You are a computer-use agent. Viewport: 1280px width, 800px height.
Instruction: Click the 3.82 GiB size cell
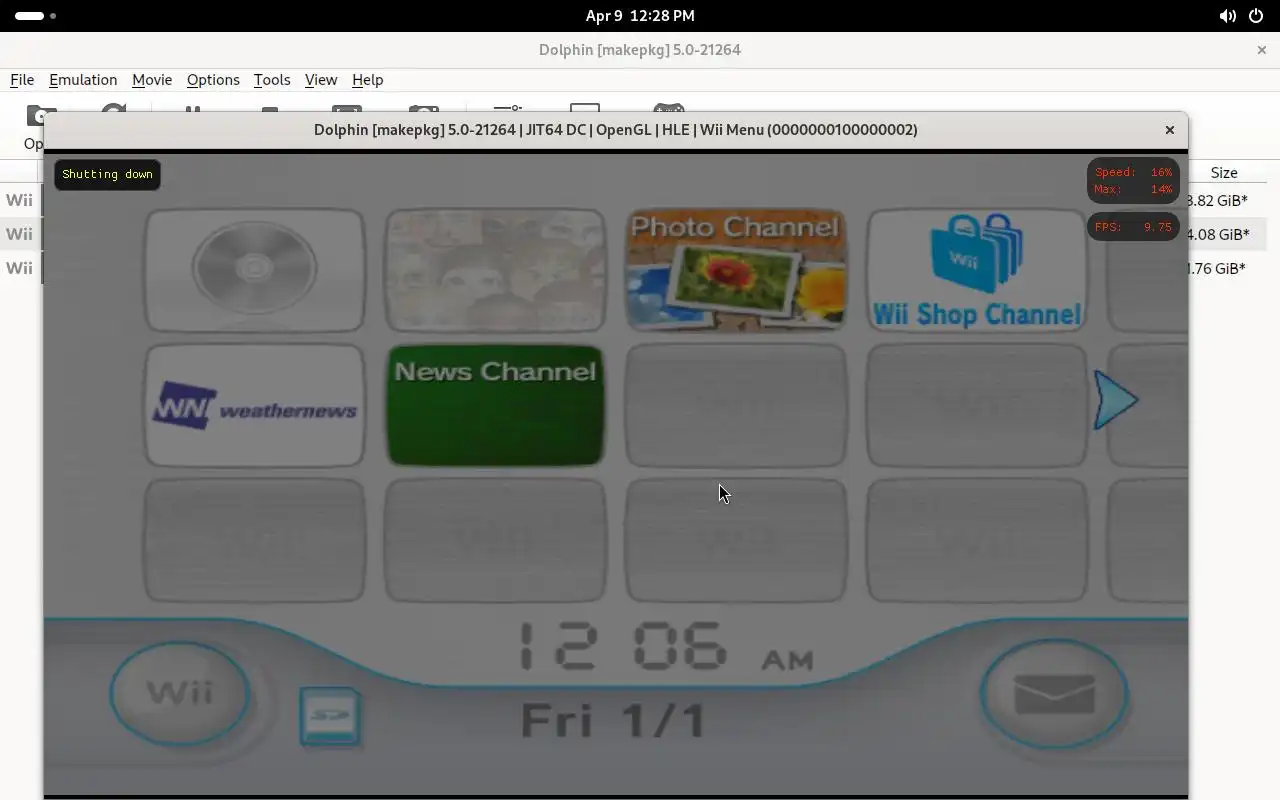pyautogui.click(x=1218, y=201)
